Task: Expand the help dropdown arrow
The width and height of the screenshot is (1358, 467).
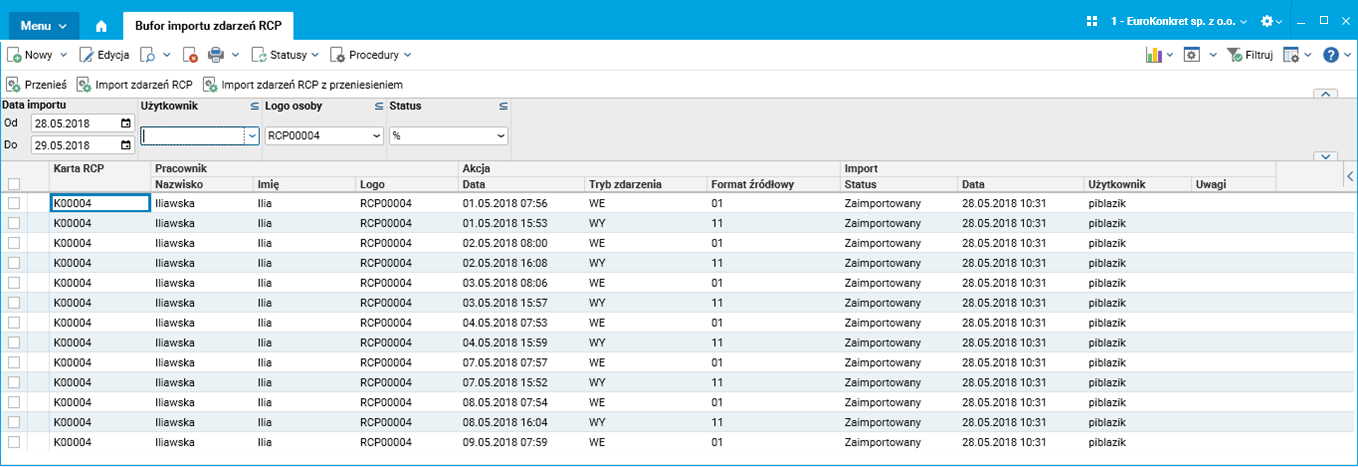Action: (1347, 55)
